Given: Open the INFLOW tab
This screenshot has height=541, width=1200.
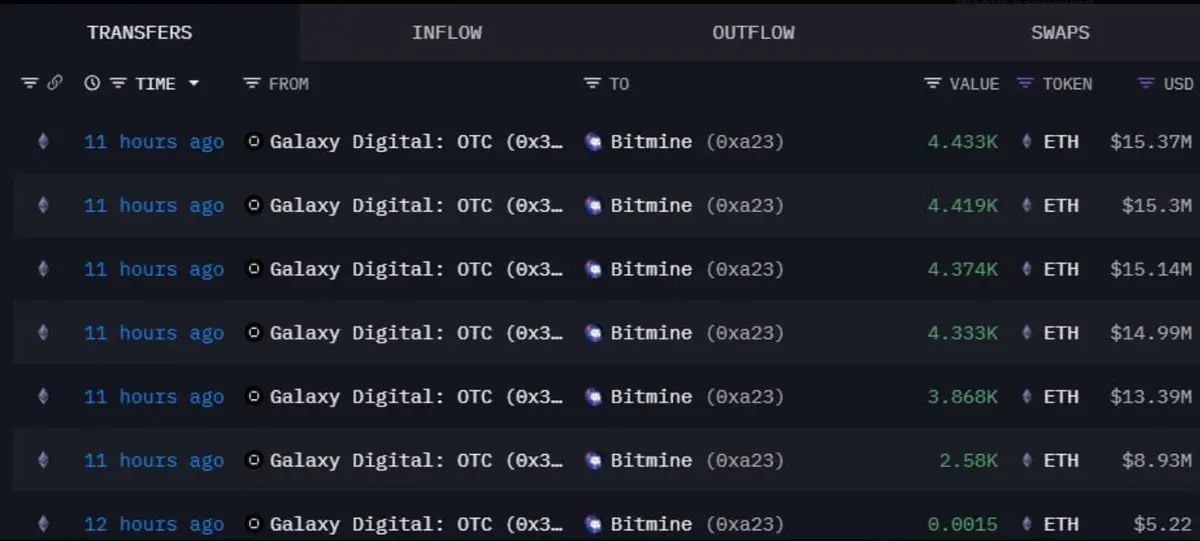Looking at the screenshot, I should pos(447,32).
